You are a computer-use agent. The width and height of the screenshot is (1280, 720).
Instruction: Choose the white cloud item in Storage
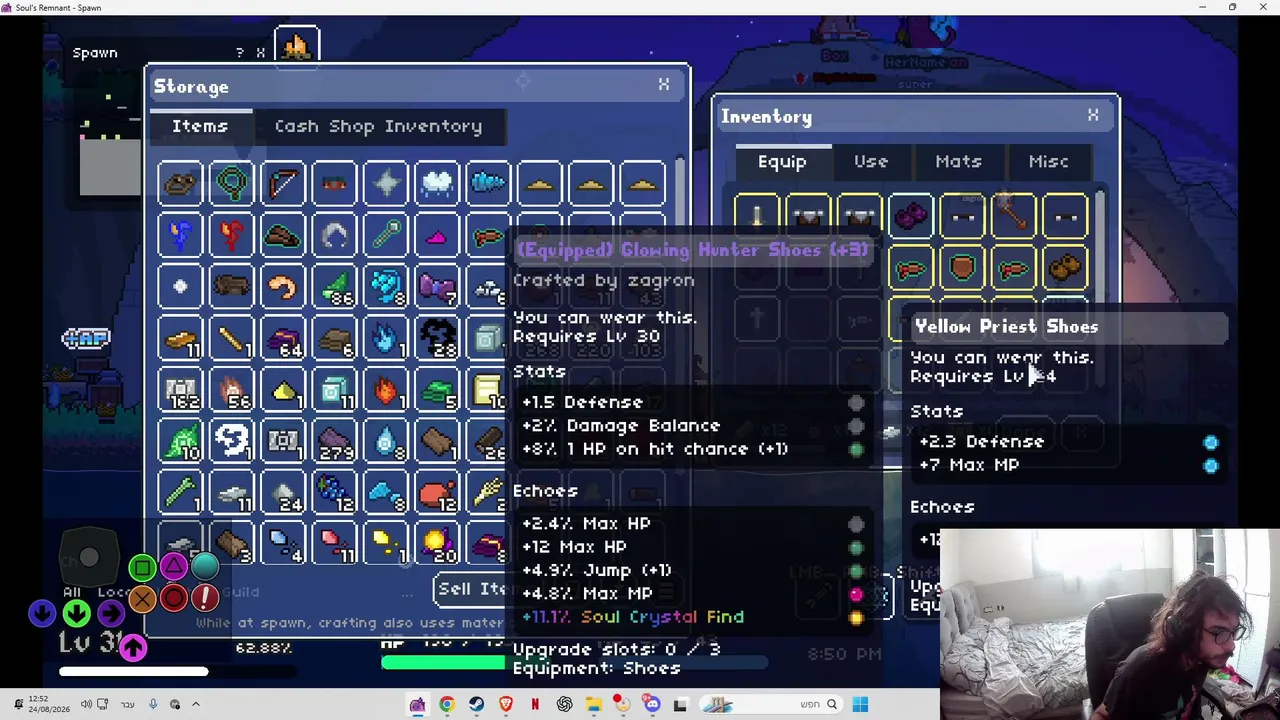437,183
